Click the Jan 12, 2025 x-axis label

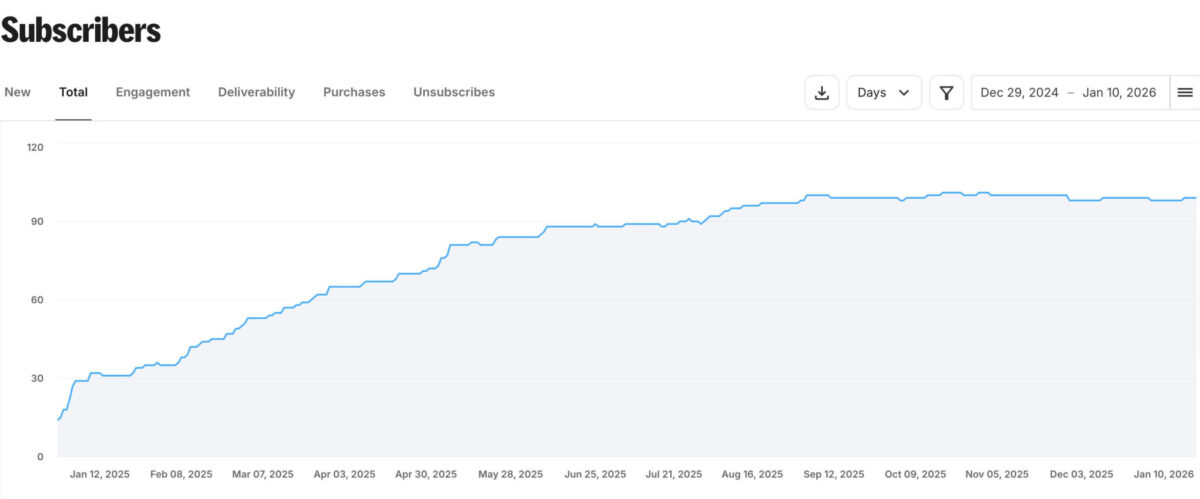tap(100, 474)
